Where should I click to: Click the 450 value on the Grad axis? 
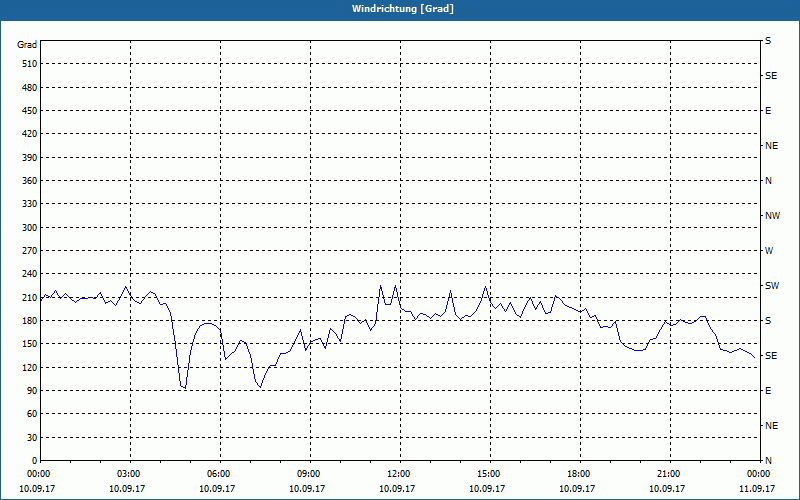coord(30,111)
